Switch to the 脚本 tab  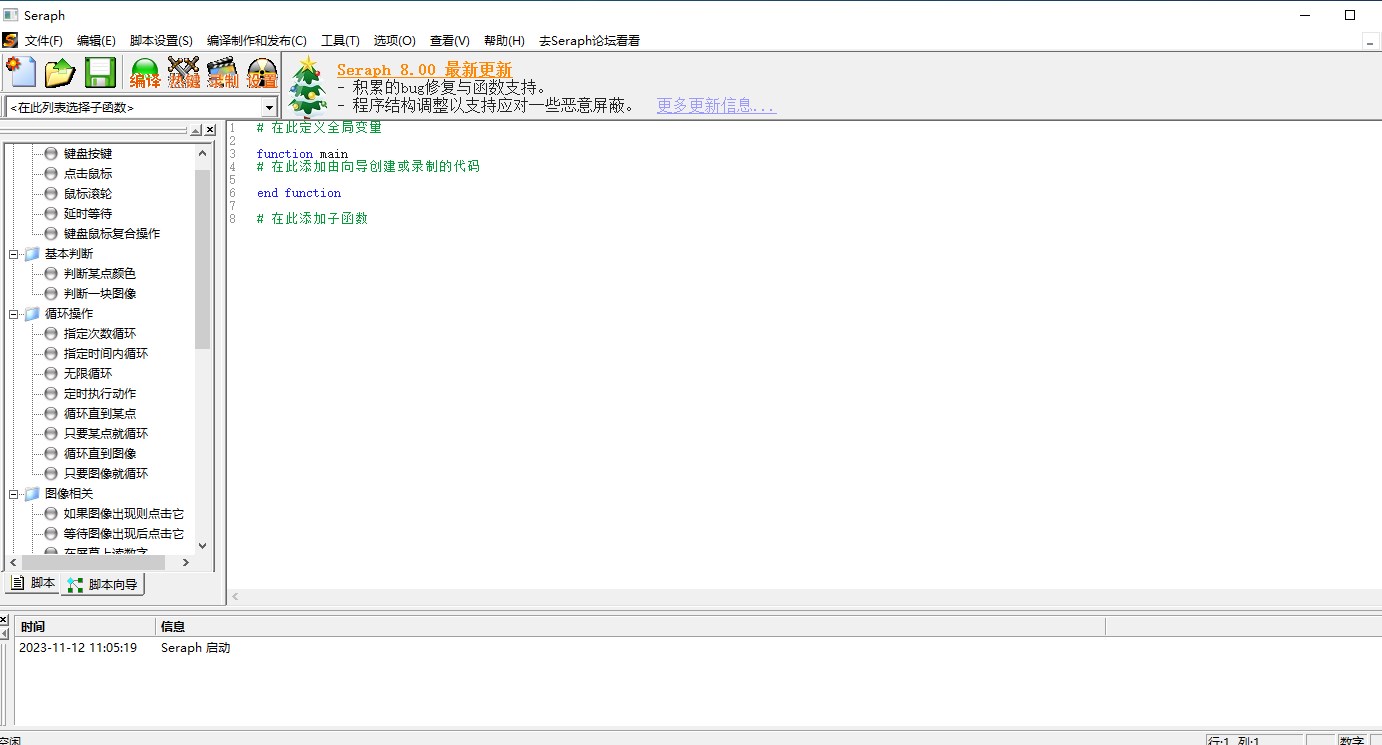(x=33, y=583)
